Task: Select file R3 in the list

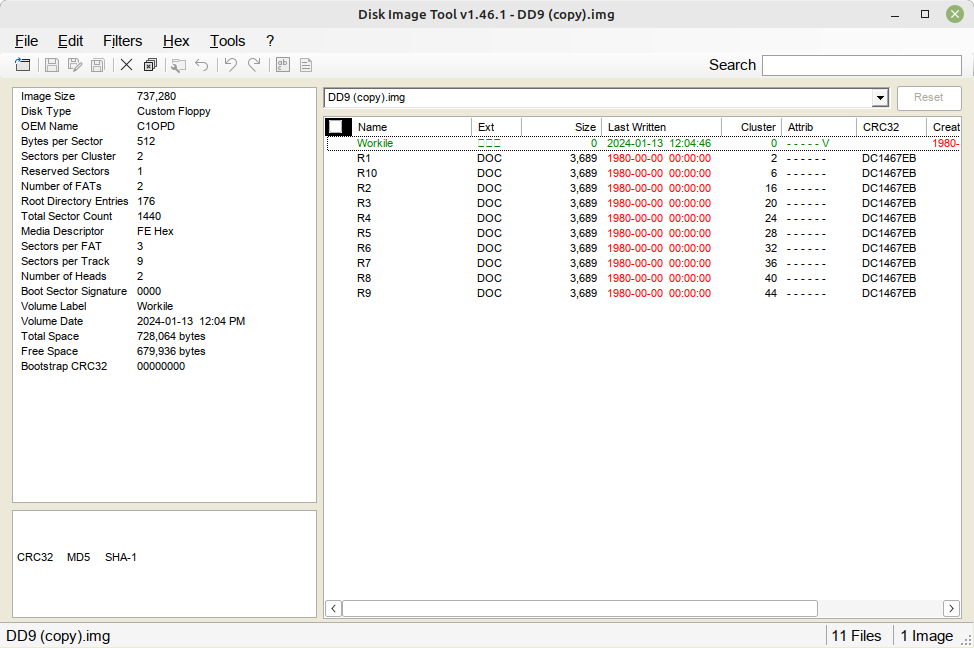Action: click(x=643, y=203)
